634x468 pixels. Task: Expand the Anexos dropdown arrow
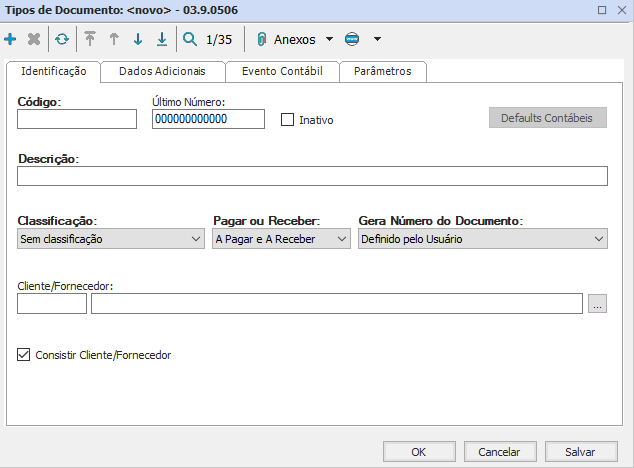click(329, 40)
